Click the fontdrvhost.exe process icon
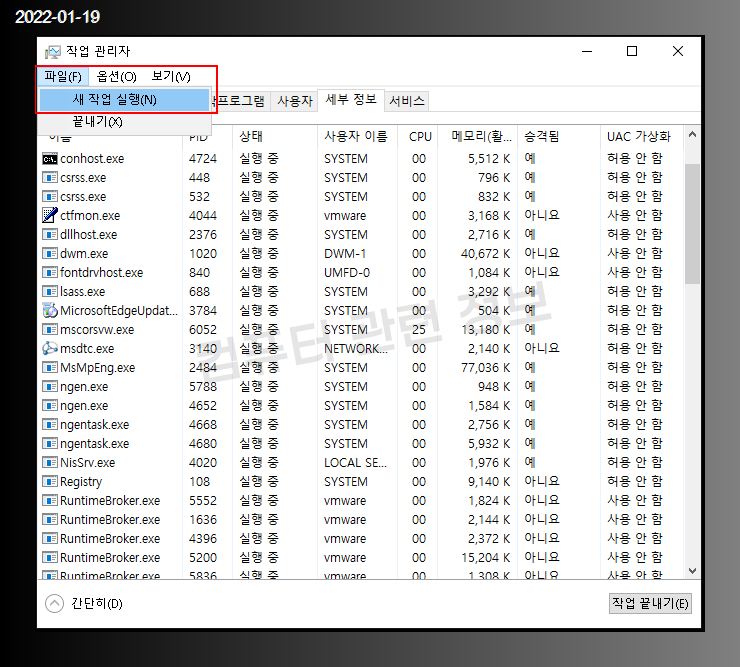Viewport: 740px width, 667px height. pos(50,272)
